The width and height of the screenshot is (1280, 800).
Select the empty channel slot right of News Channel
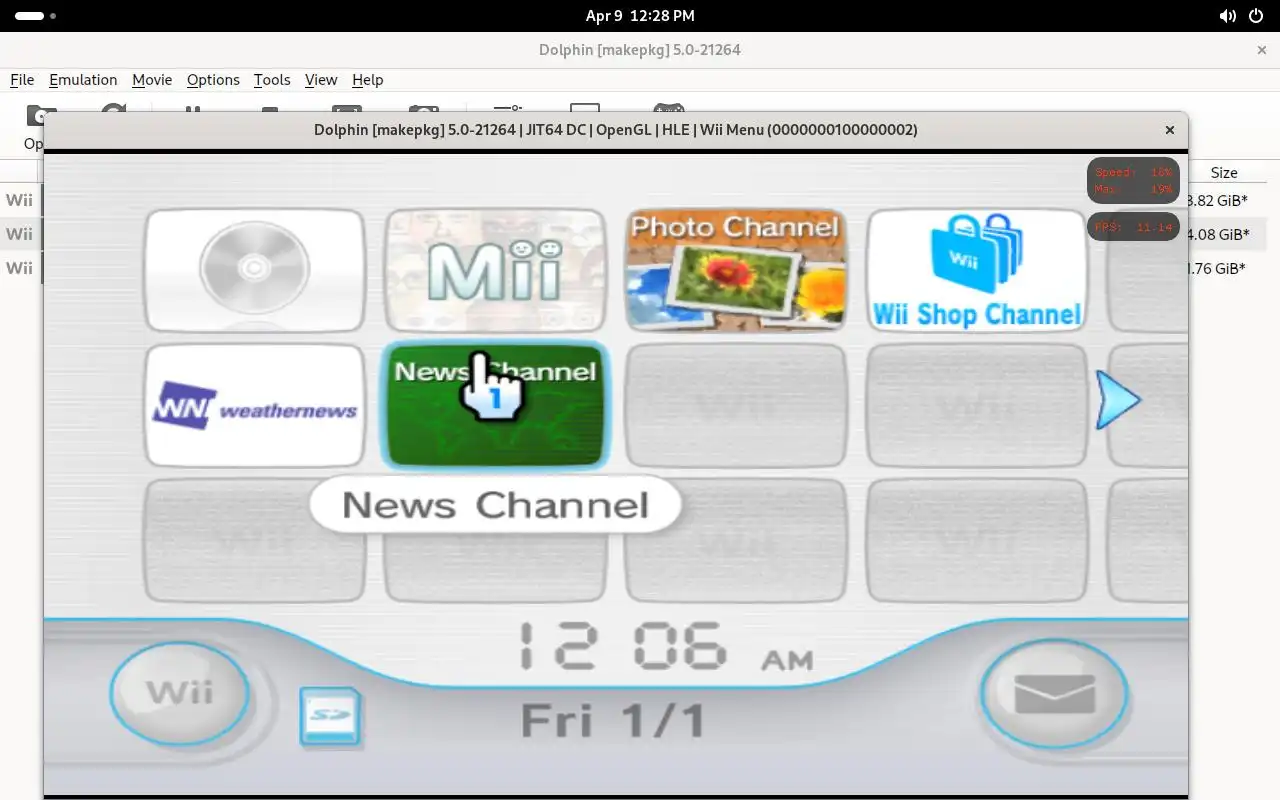coord(736,406)
